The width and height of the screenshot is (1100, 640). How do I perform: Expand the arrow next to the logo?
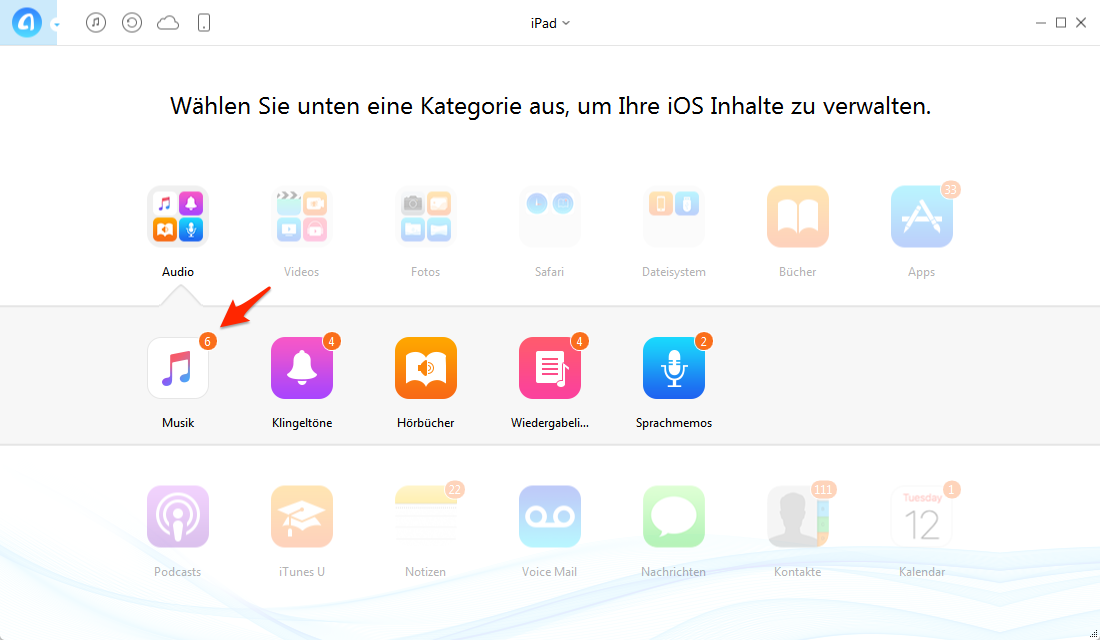point(56,25)
